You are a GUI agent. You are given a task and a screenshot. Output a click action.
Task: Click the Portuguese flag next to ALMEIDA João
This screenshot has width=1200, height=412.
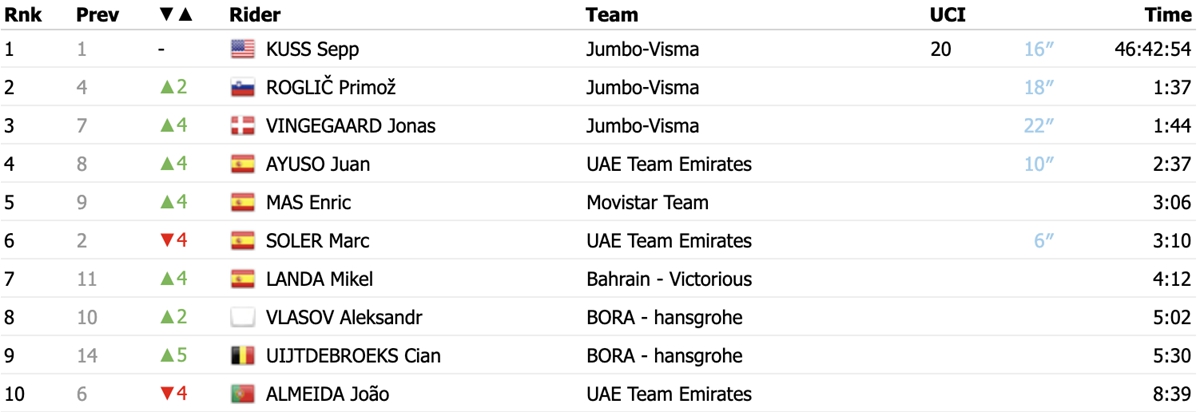point(242,394)
